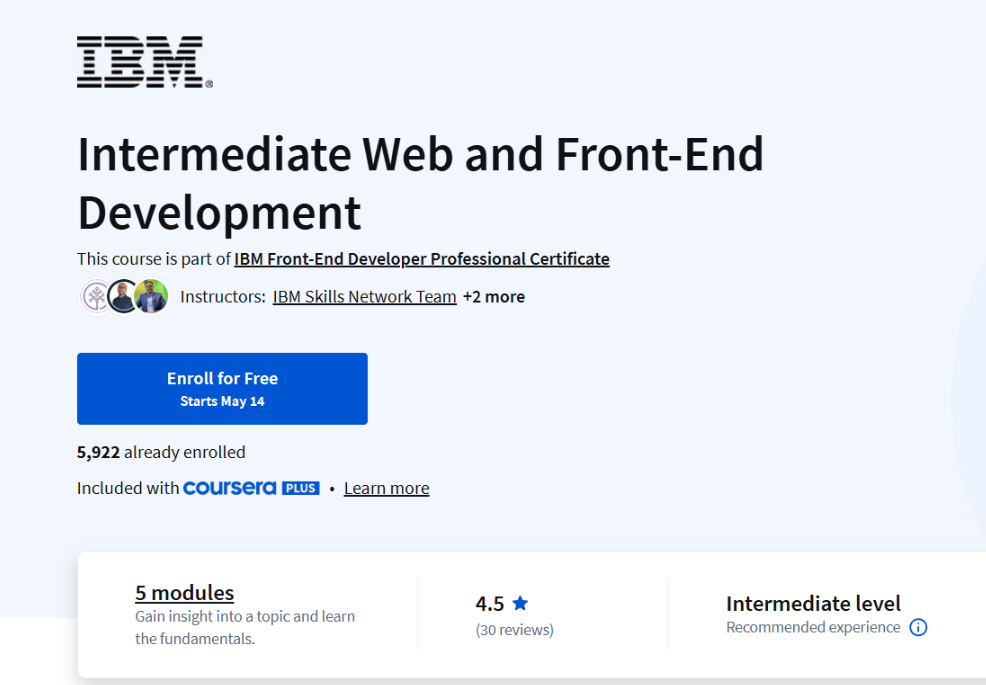
Task: Click the 4.5 rating value
Action: pos(491,603)
